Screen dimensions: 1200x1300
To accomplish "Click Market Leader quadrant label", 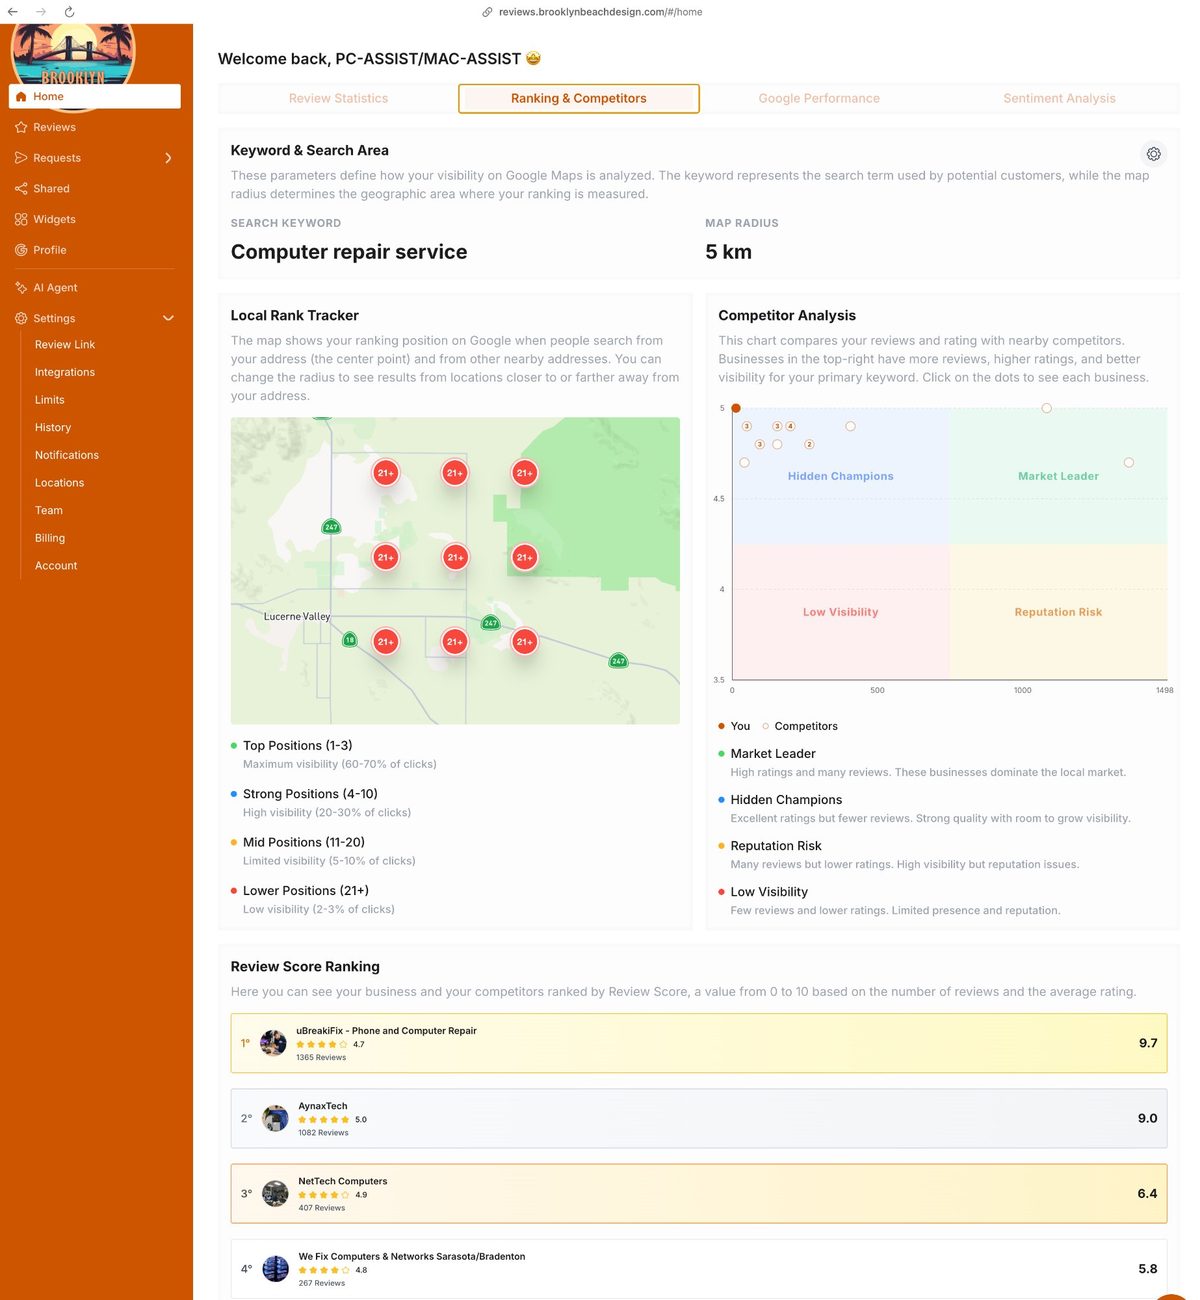I will 1058,476.
